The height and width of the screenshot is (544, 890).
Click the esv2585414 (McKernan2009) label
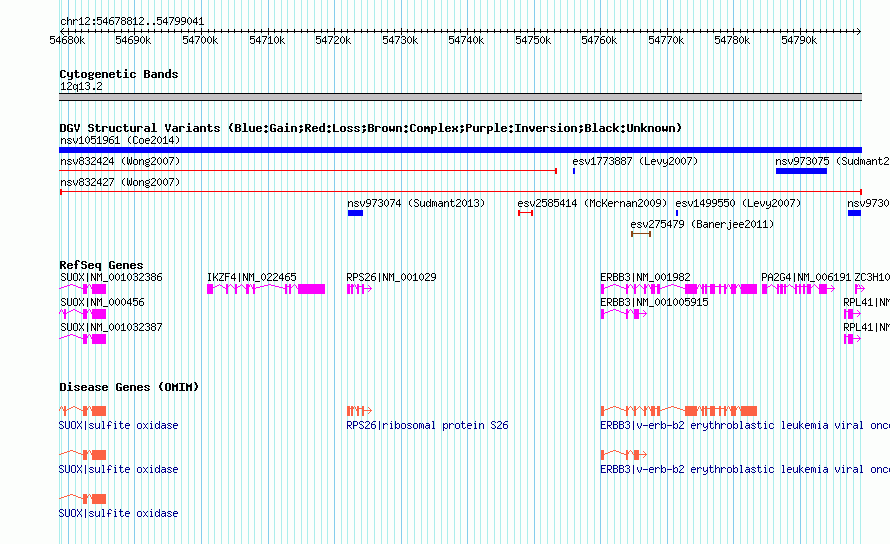pyautogui.click(x=592, y=203)
